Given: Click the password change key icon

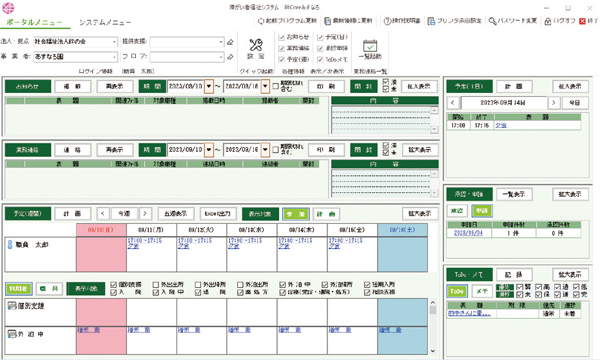Looking at the screenshot, I should pyautogui.click(x=492, y=21).
